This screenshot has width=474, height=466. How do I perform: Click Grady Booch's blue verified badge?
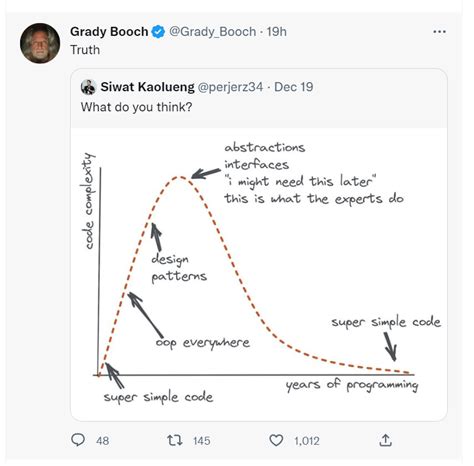pyautogui.click(x=158, y=32)
